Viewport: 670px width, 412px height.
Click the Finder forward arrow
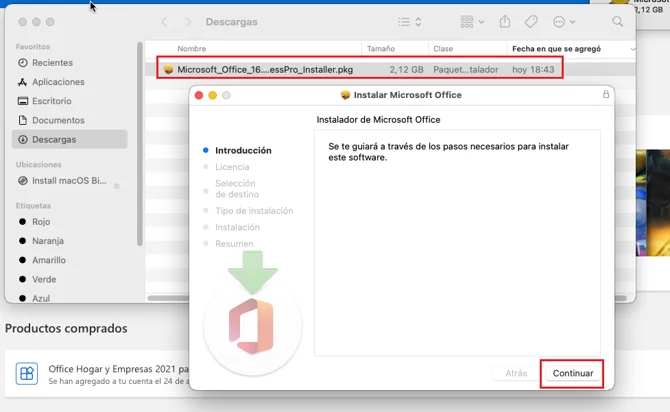click(x=187, y=21)
